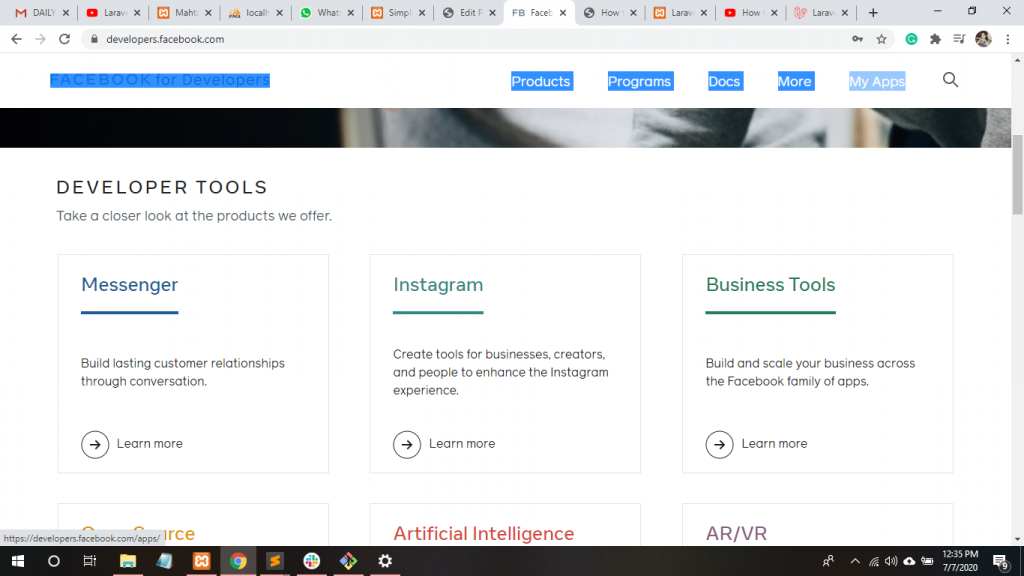Open Settings gear on the taskbar
1024x576 pixels.
pos(385,561)
